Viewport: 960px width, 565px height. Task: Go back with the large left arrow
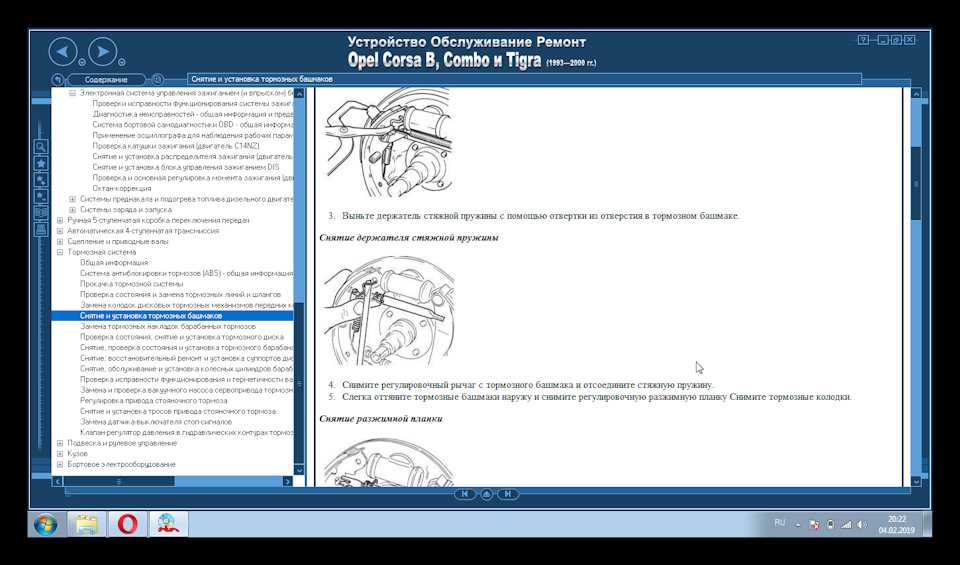pyautogui.click(x=63, y=52)
